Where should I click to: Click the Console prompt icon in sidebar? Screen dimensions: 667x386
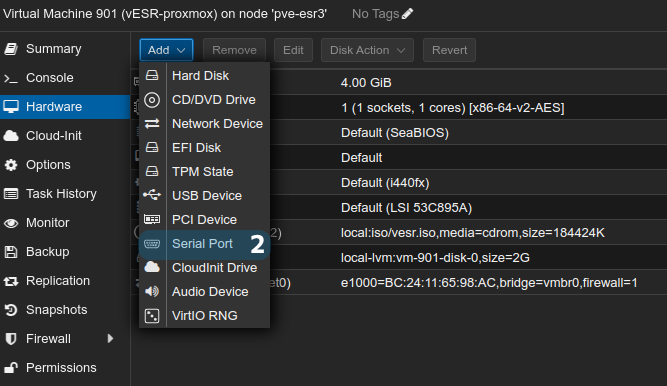pos(11,78)
